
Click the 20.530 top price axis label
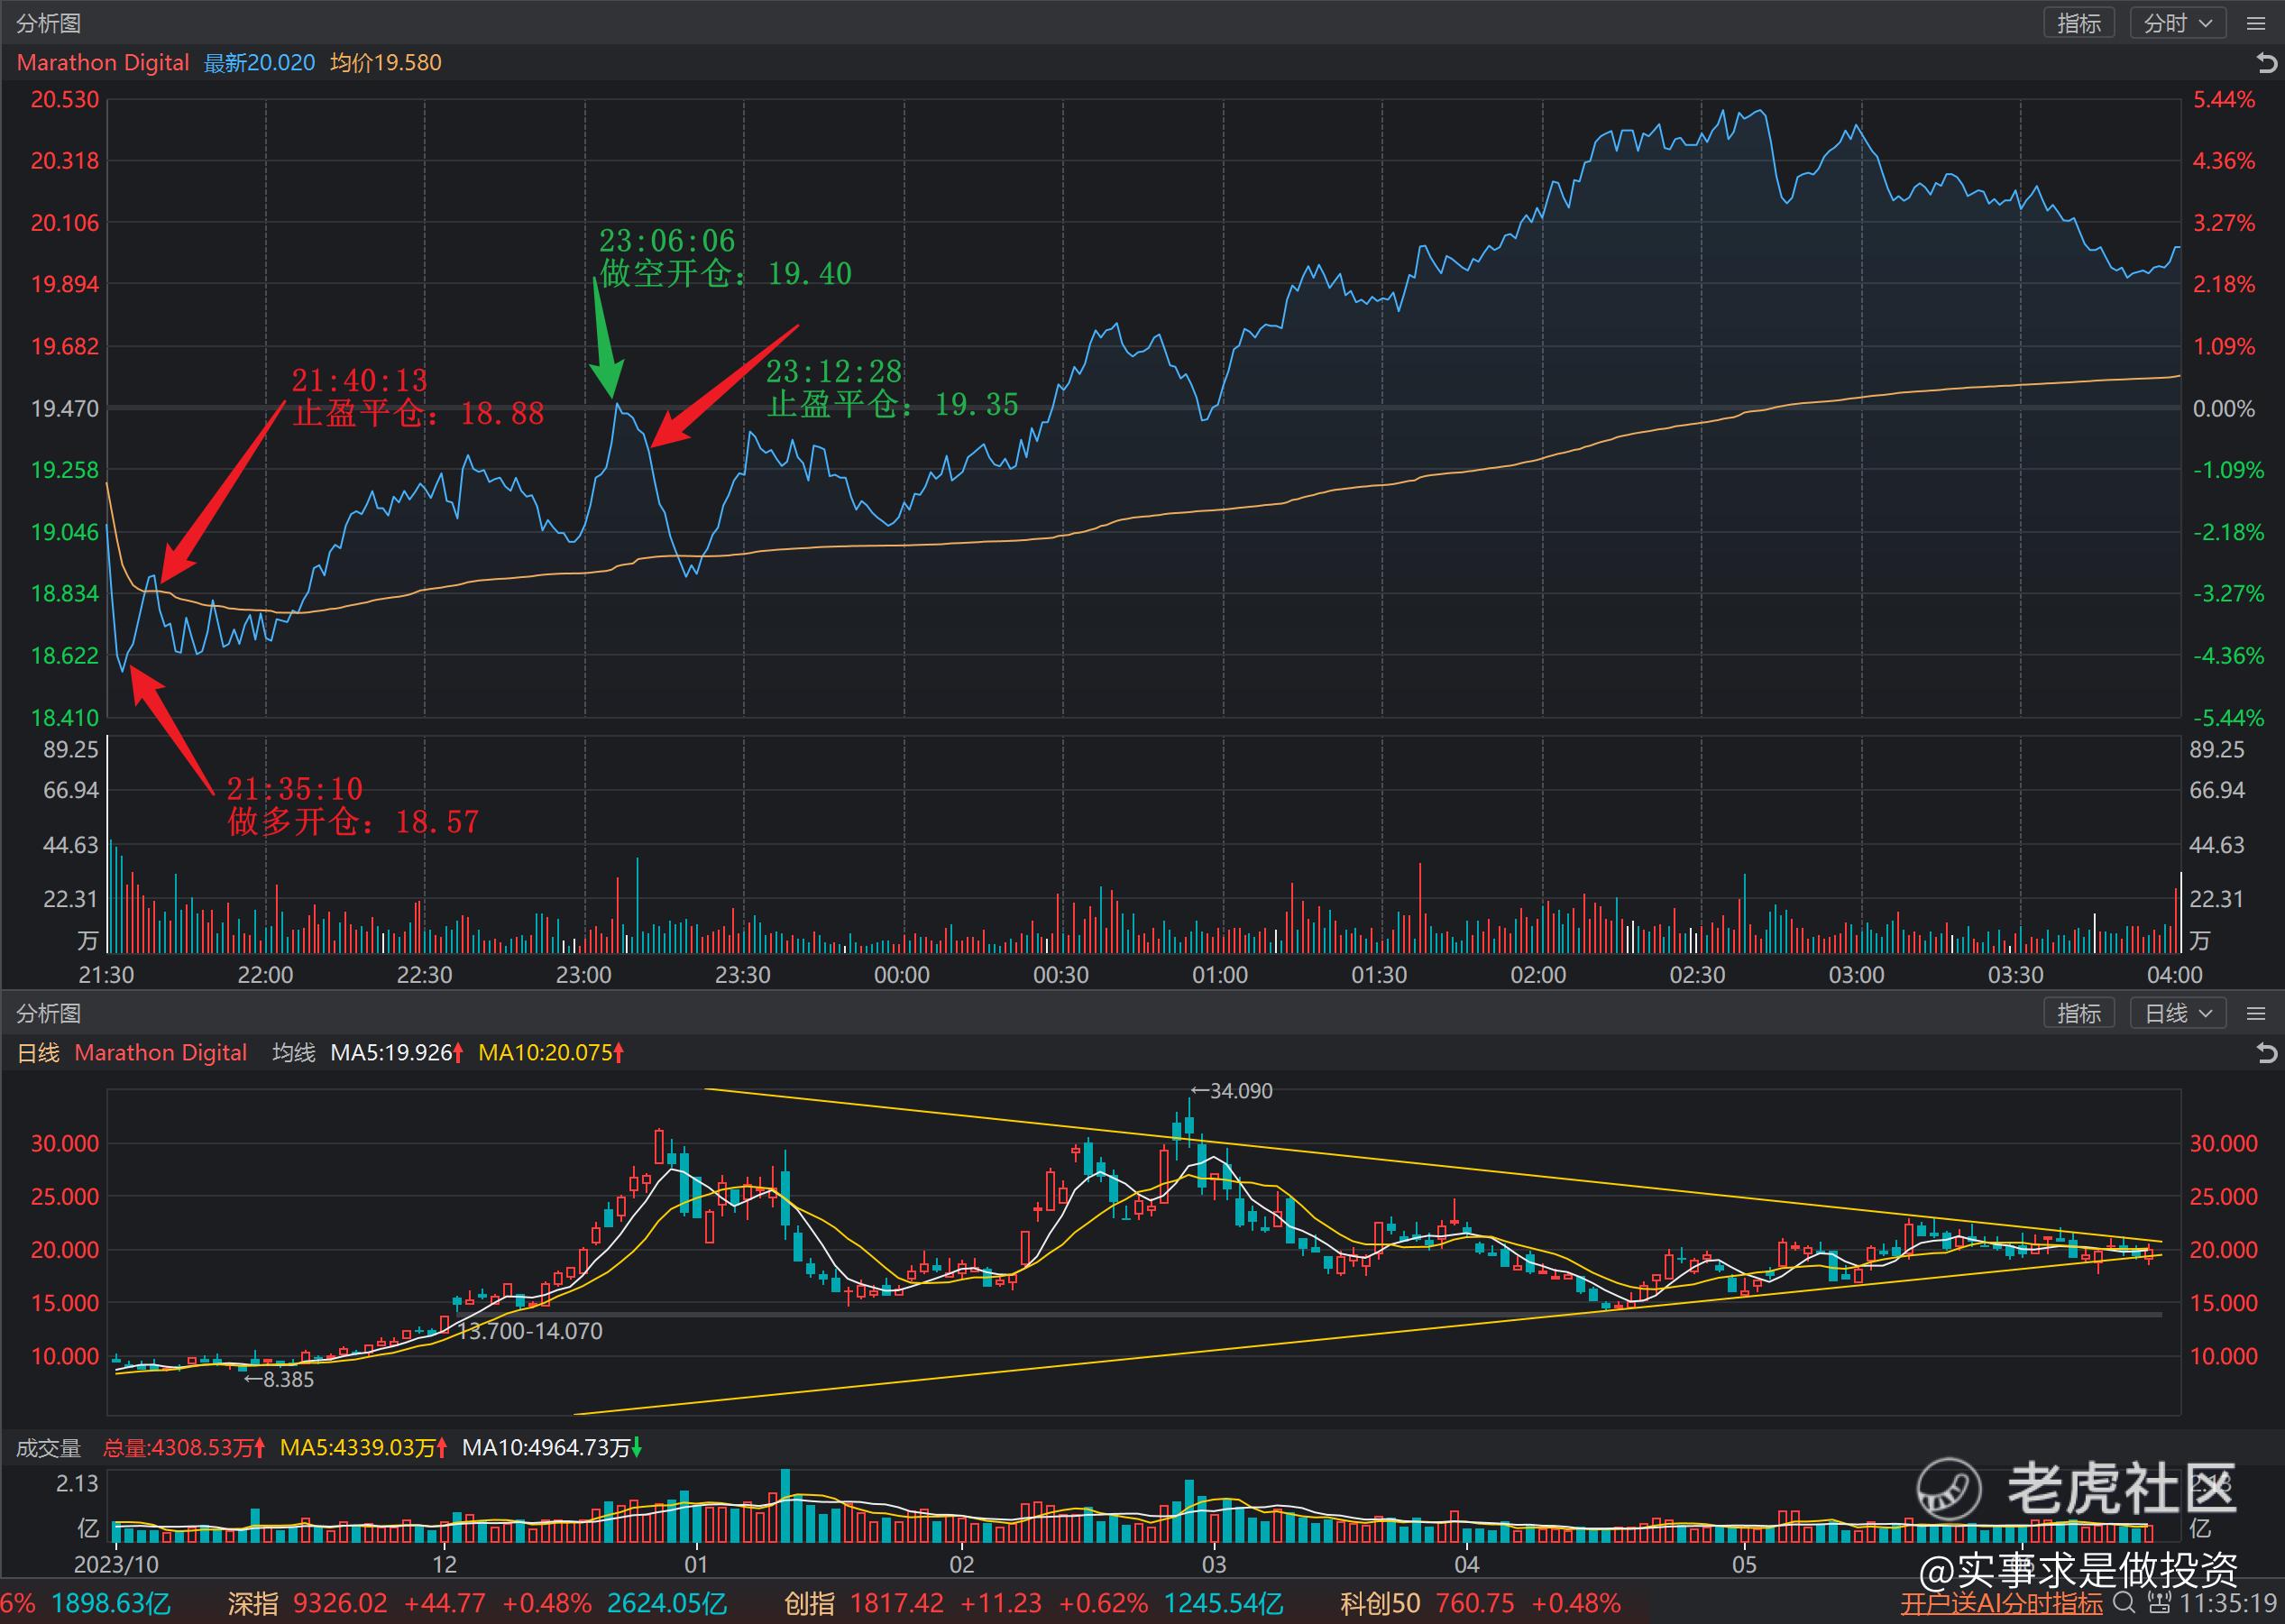(65, 99)
